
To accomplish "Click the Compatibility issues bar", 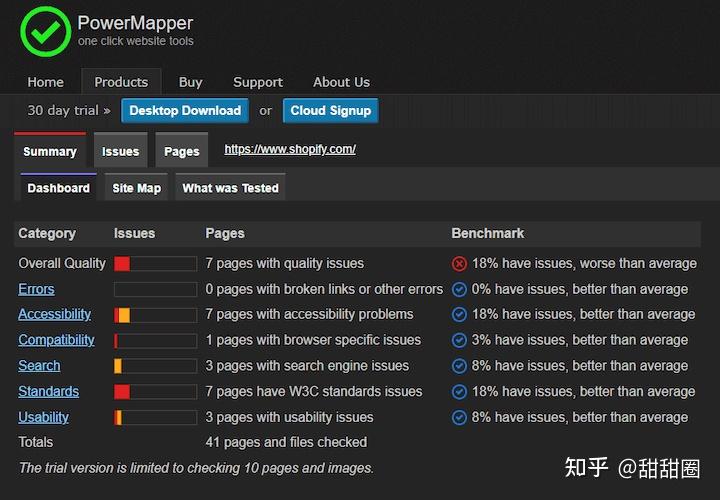I will 156,341.
